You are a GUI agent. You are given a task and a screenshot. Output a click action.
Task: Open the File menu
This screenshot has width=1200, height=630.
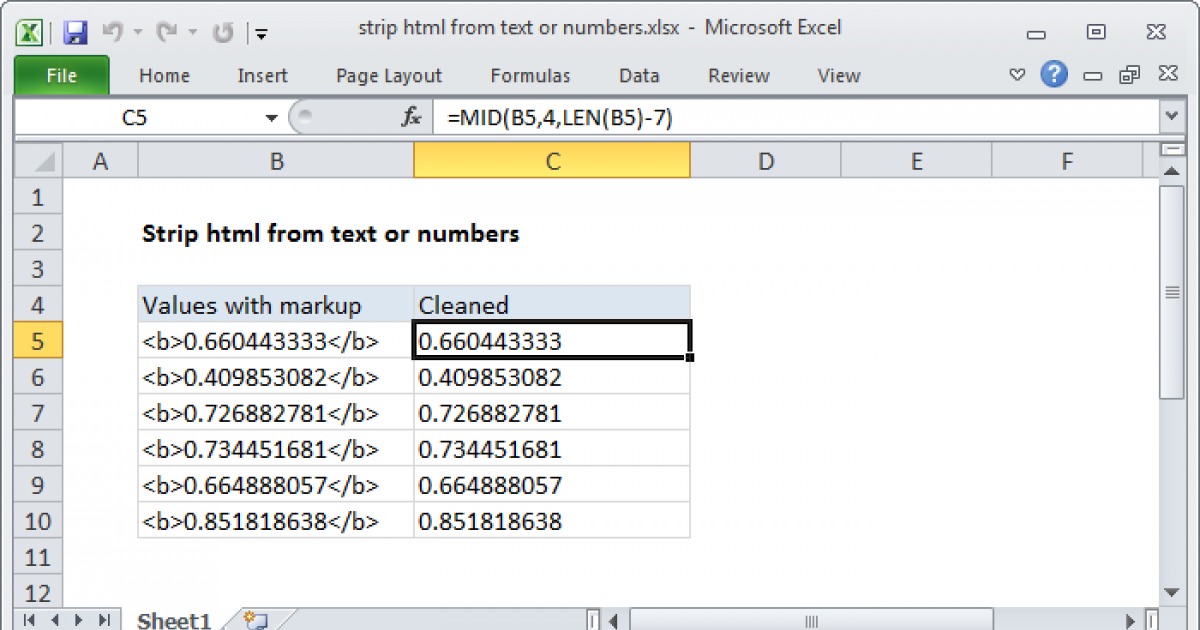click(61, 75)
